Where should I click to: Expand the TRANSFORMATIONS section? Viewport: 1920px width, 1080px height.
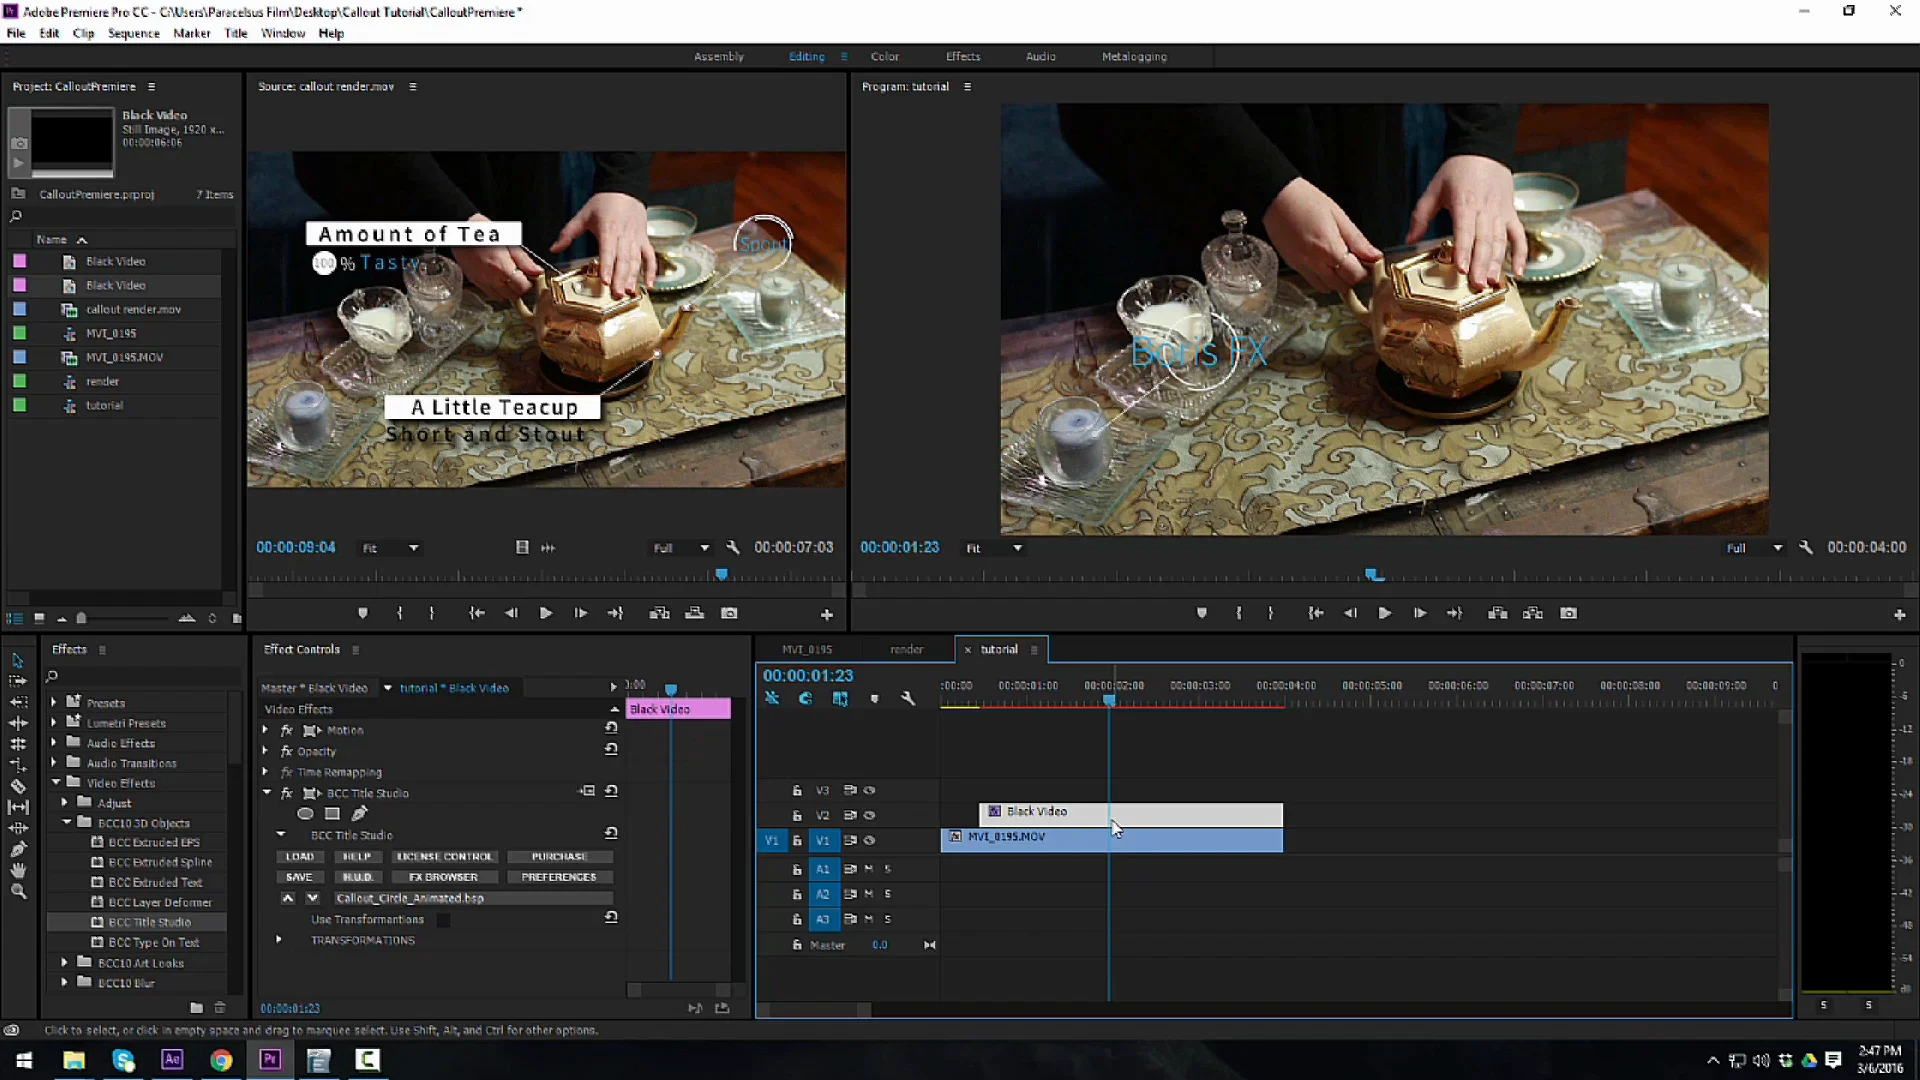278,939
